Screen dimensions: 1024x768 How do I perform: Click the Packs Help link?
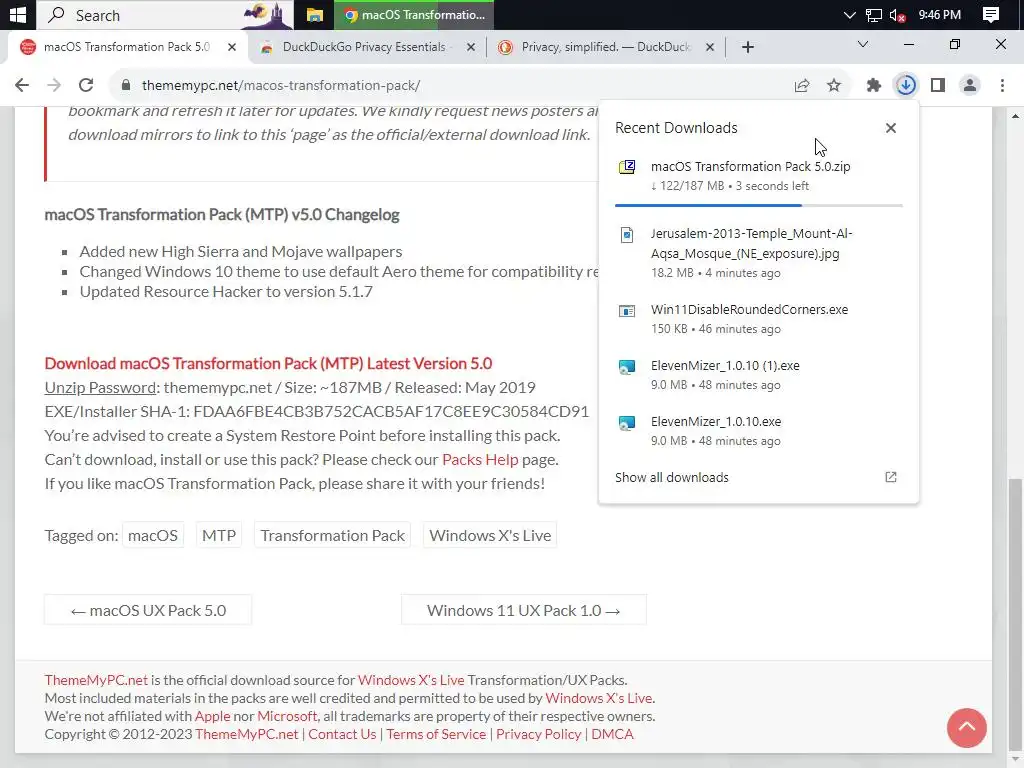point(480,459)
